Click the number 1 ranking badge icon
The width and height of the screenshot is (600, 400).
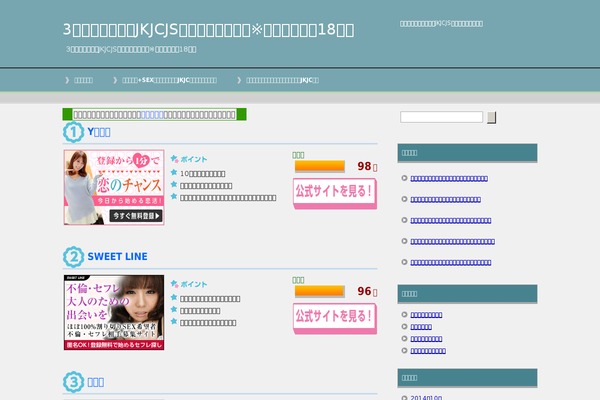pyautogui.click(x=73, y=132)
